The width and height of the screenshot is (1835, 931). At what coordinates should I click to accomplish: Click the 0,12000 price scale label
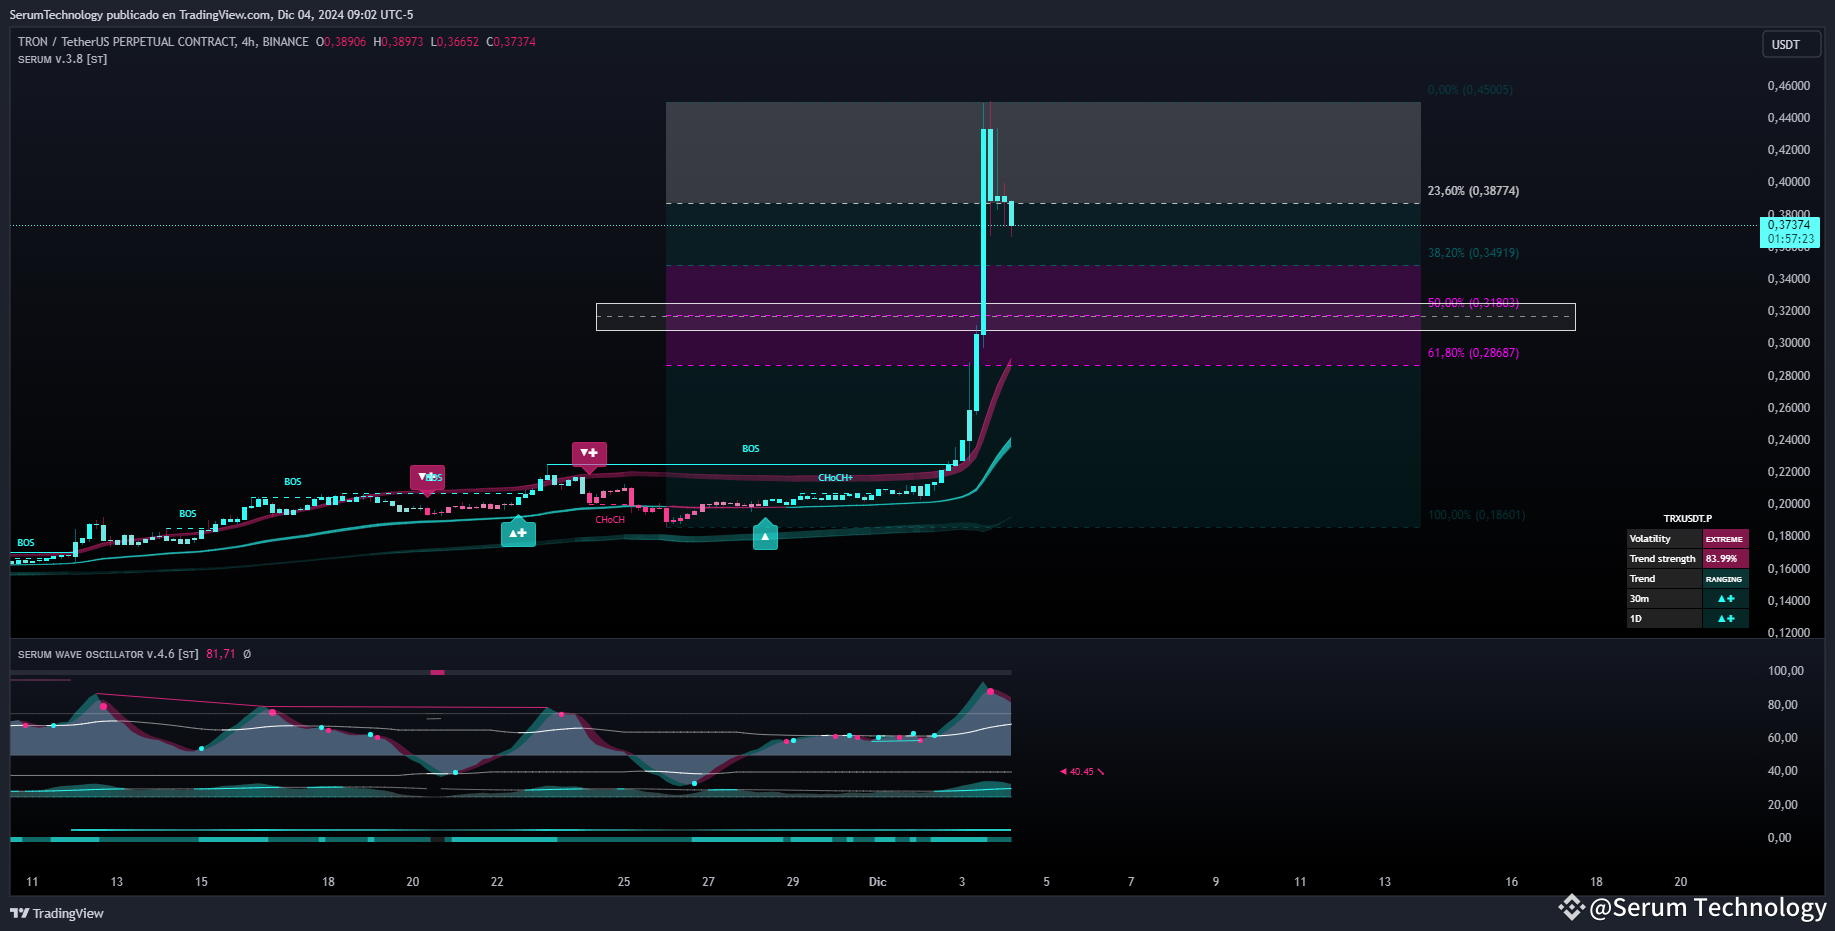coord(1789,632)
